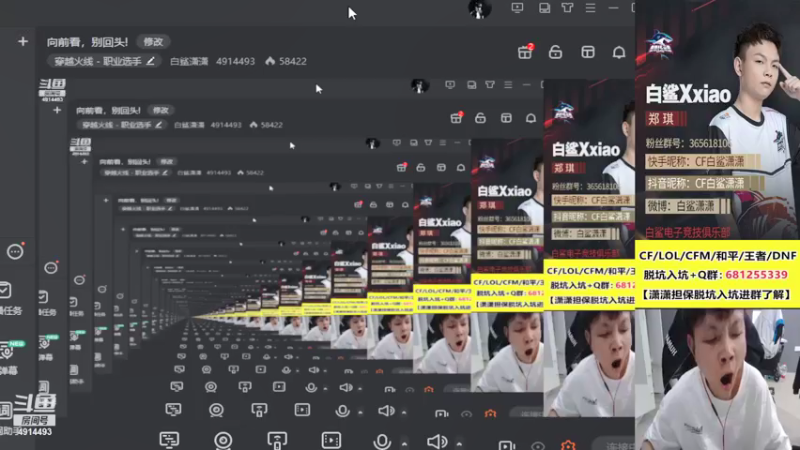The image size is (800, 450).
Task: Click 快手昵称: CF白鲨潇潇 row on largest card
Action: pyautogui.click(x=703, y=162)
